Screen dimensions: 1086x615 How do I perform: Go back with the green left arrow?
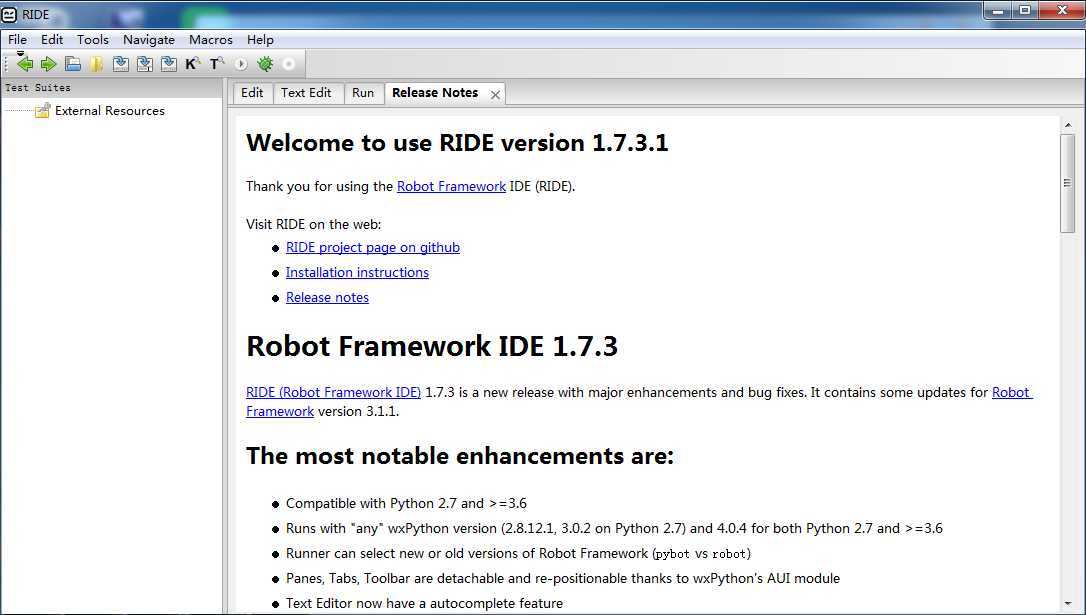[x=25, y=64]
